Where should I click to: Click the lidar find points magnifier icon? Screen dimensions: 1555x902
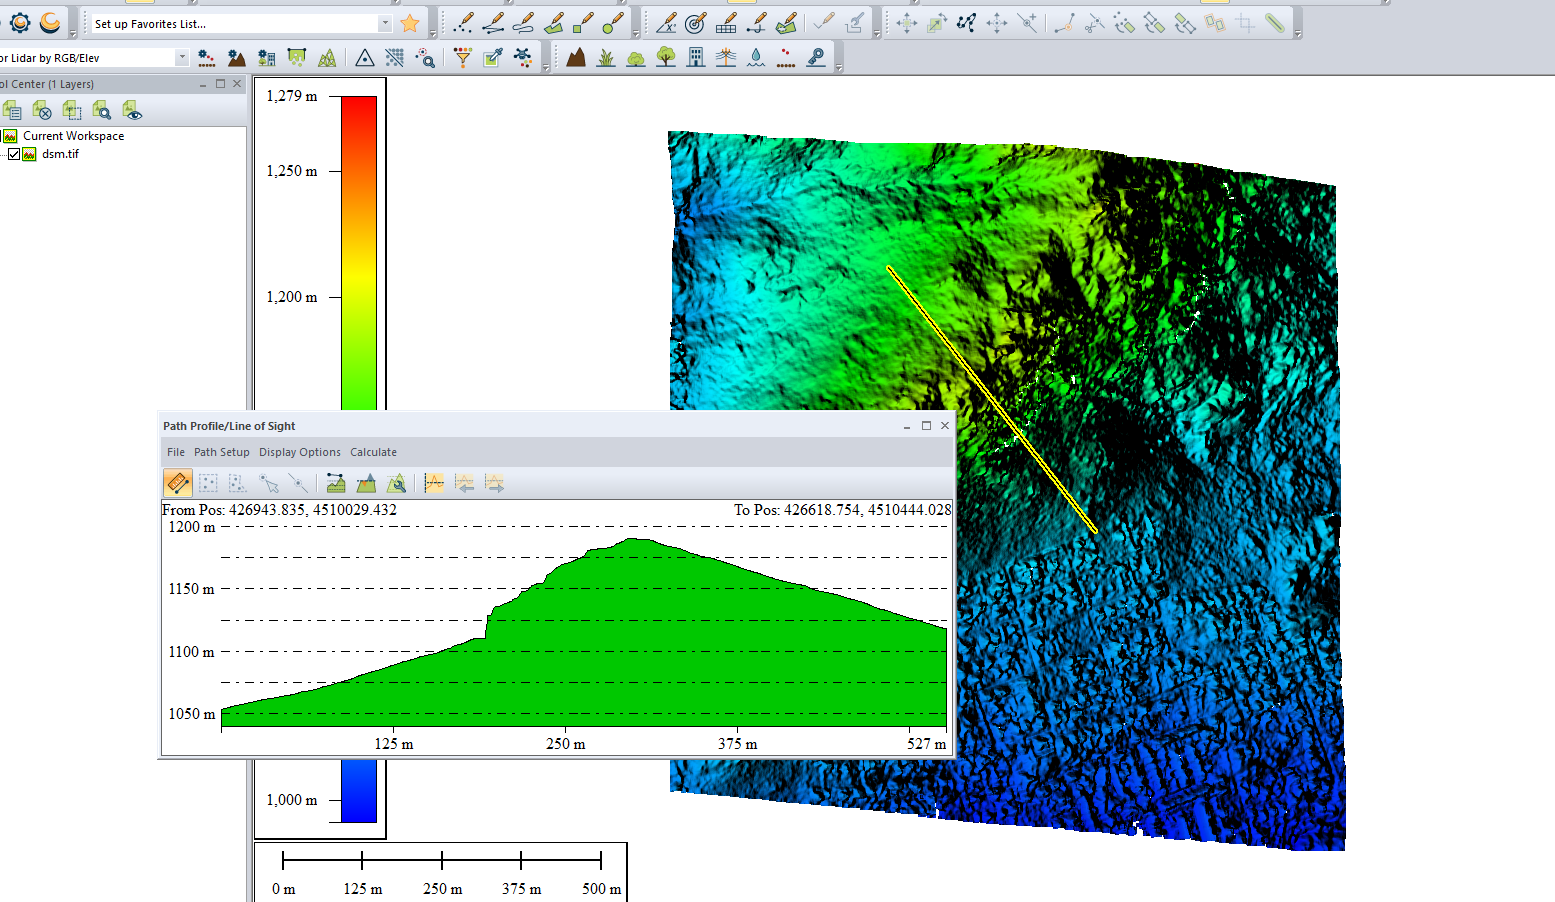(x=425, y=58)
